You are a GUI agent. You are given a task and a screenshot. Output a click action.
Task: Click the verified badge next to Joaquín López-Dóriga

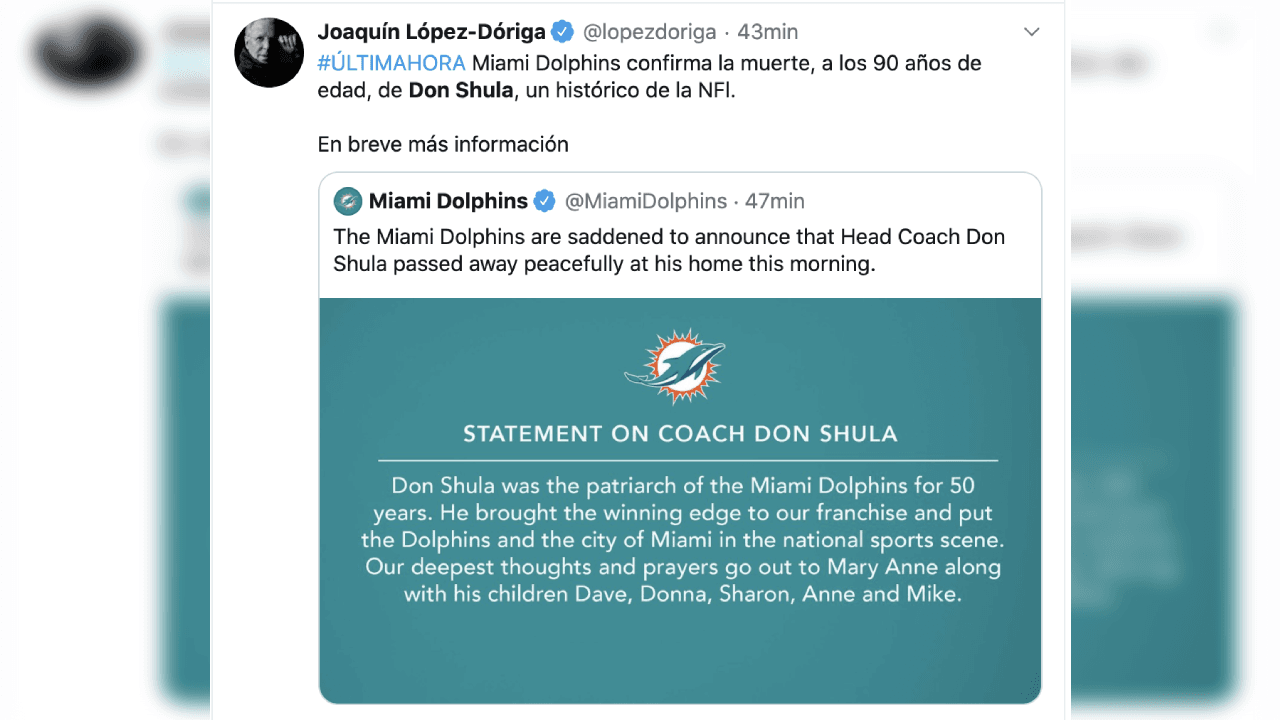click(x=562, y=31)
